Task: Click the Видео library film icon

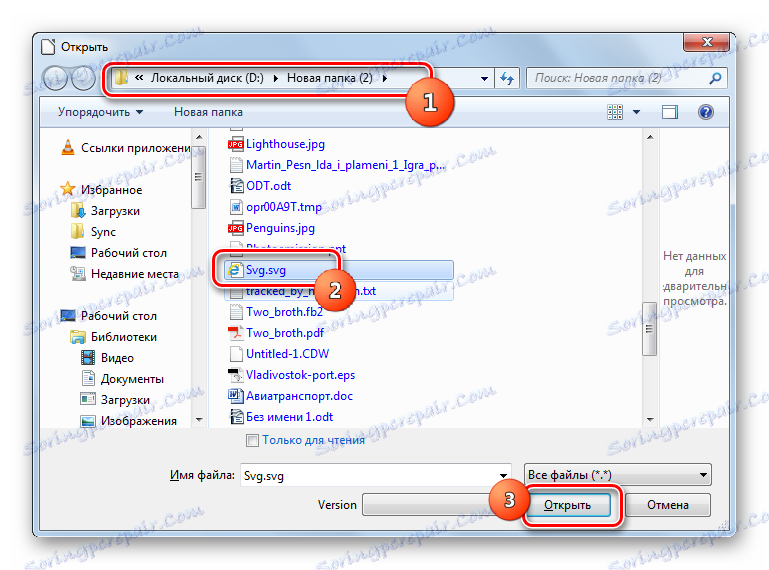Action: click(x=88, y=358)
